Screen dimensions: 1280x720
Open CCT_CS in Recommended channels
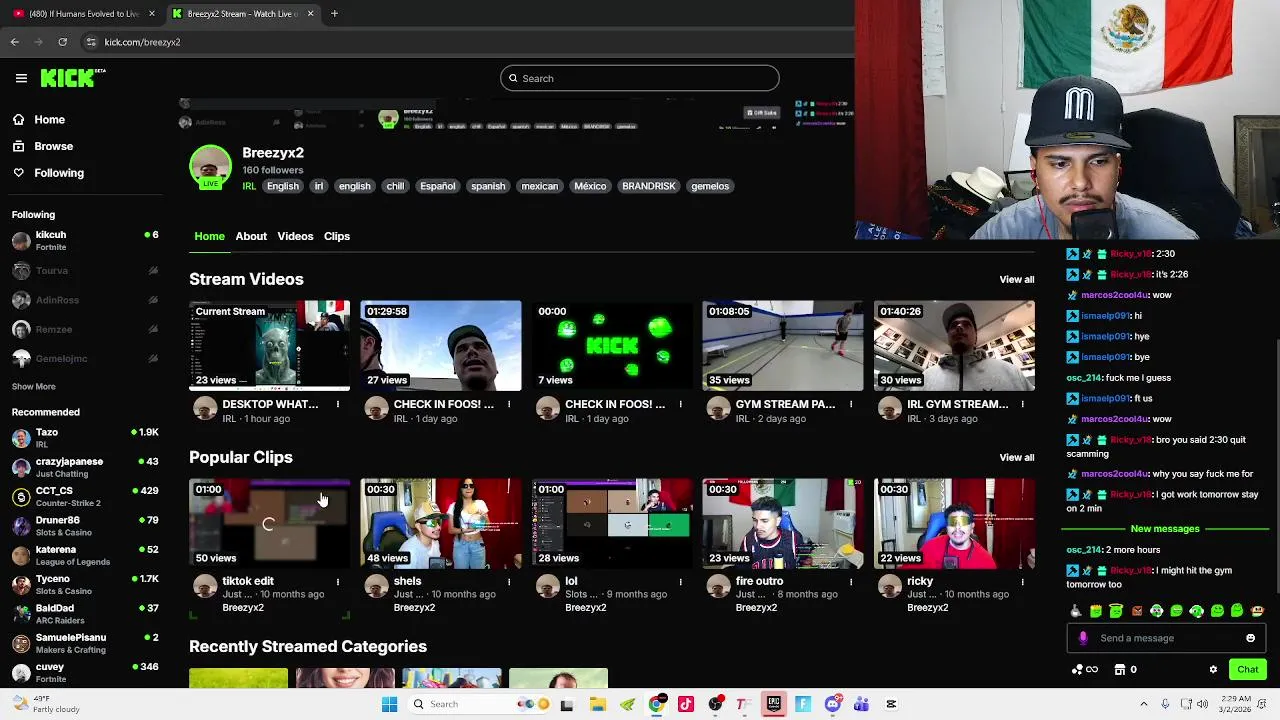tap(84, 496)
